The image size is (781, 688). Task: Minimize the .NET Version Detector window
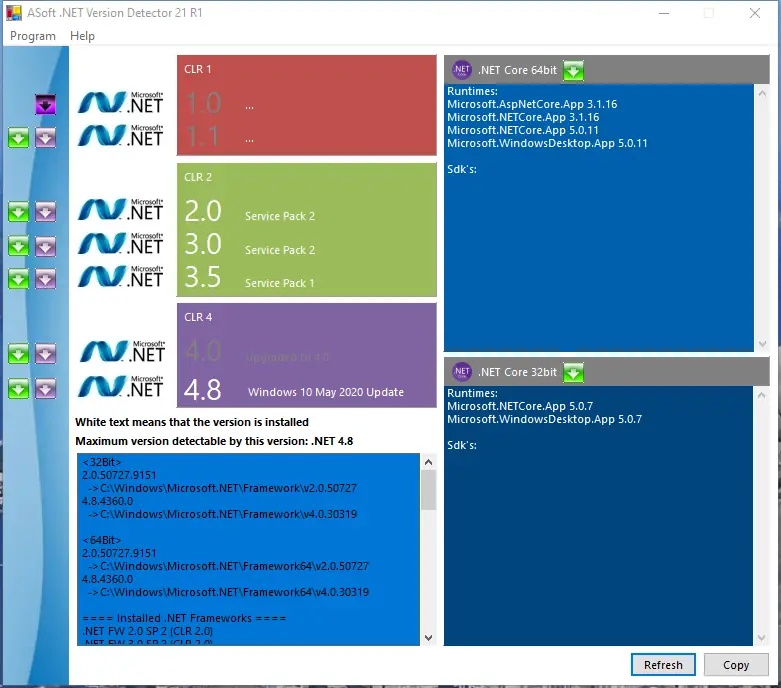[664, 13]
